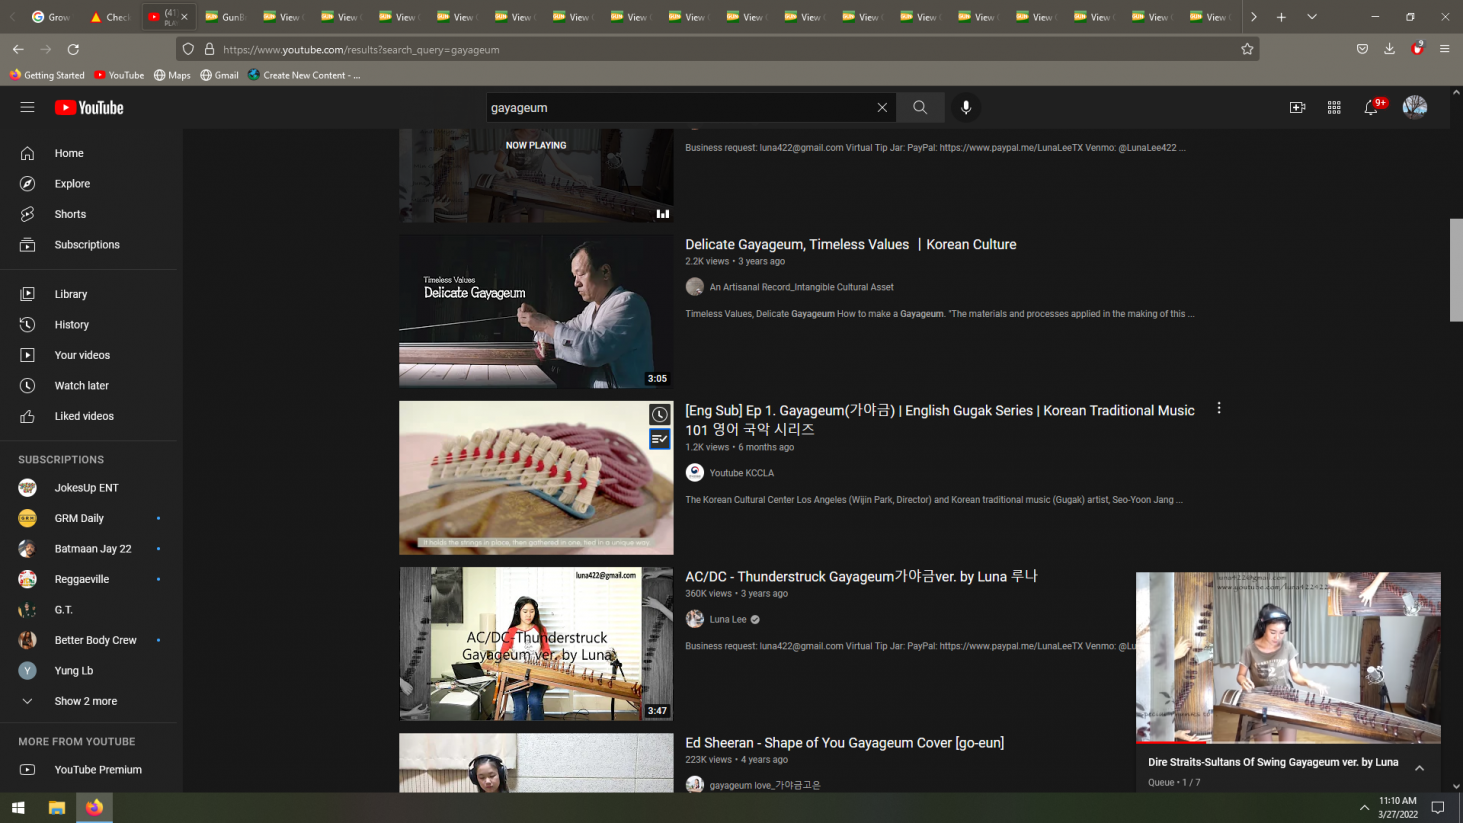Viewport: 1463px width, 823px height.
Task: Expand the miniplayer queue chevron
Action: [1419, 768]
